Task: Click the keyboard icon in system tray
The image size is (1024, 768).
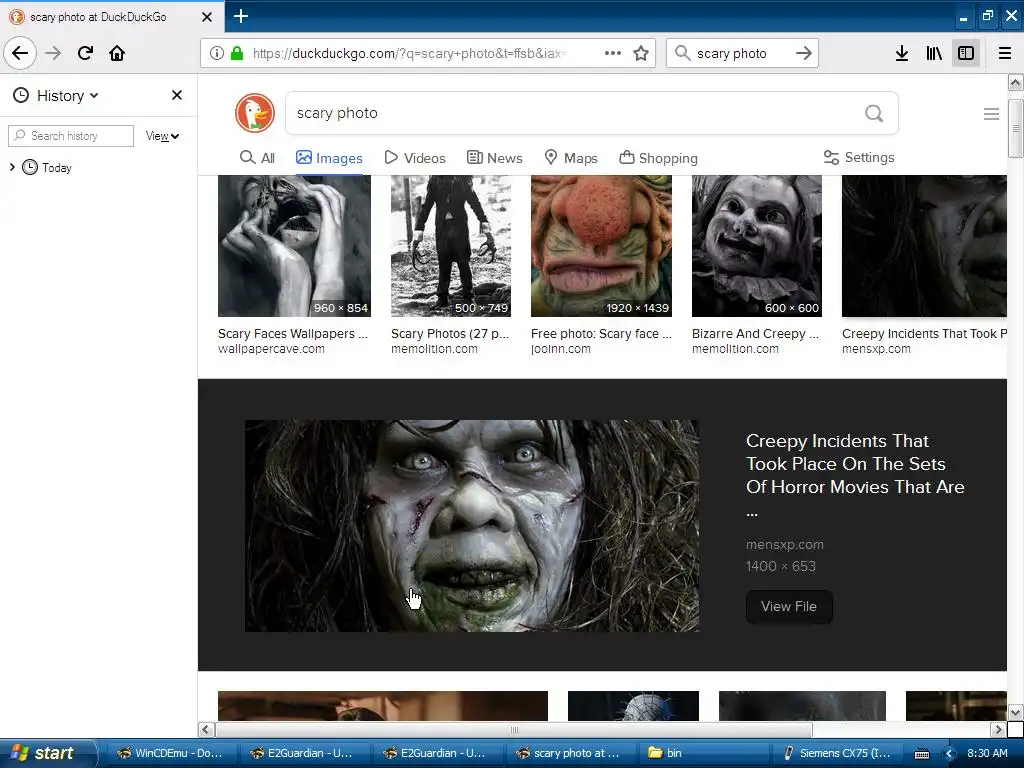Action: tap(921, 754)
